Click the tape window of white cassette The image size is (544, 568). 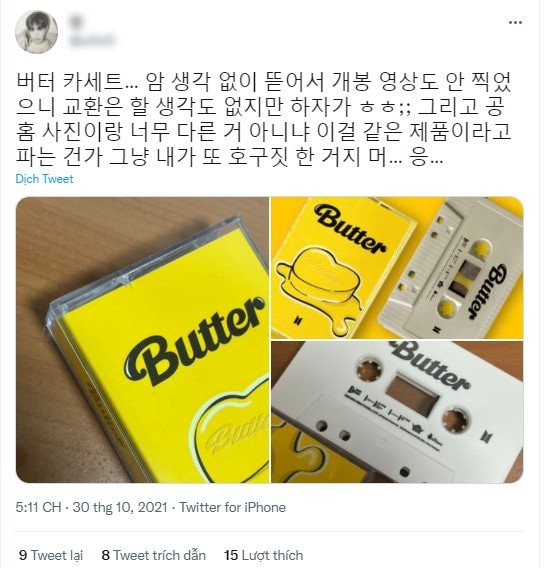pos(412,394)
